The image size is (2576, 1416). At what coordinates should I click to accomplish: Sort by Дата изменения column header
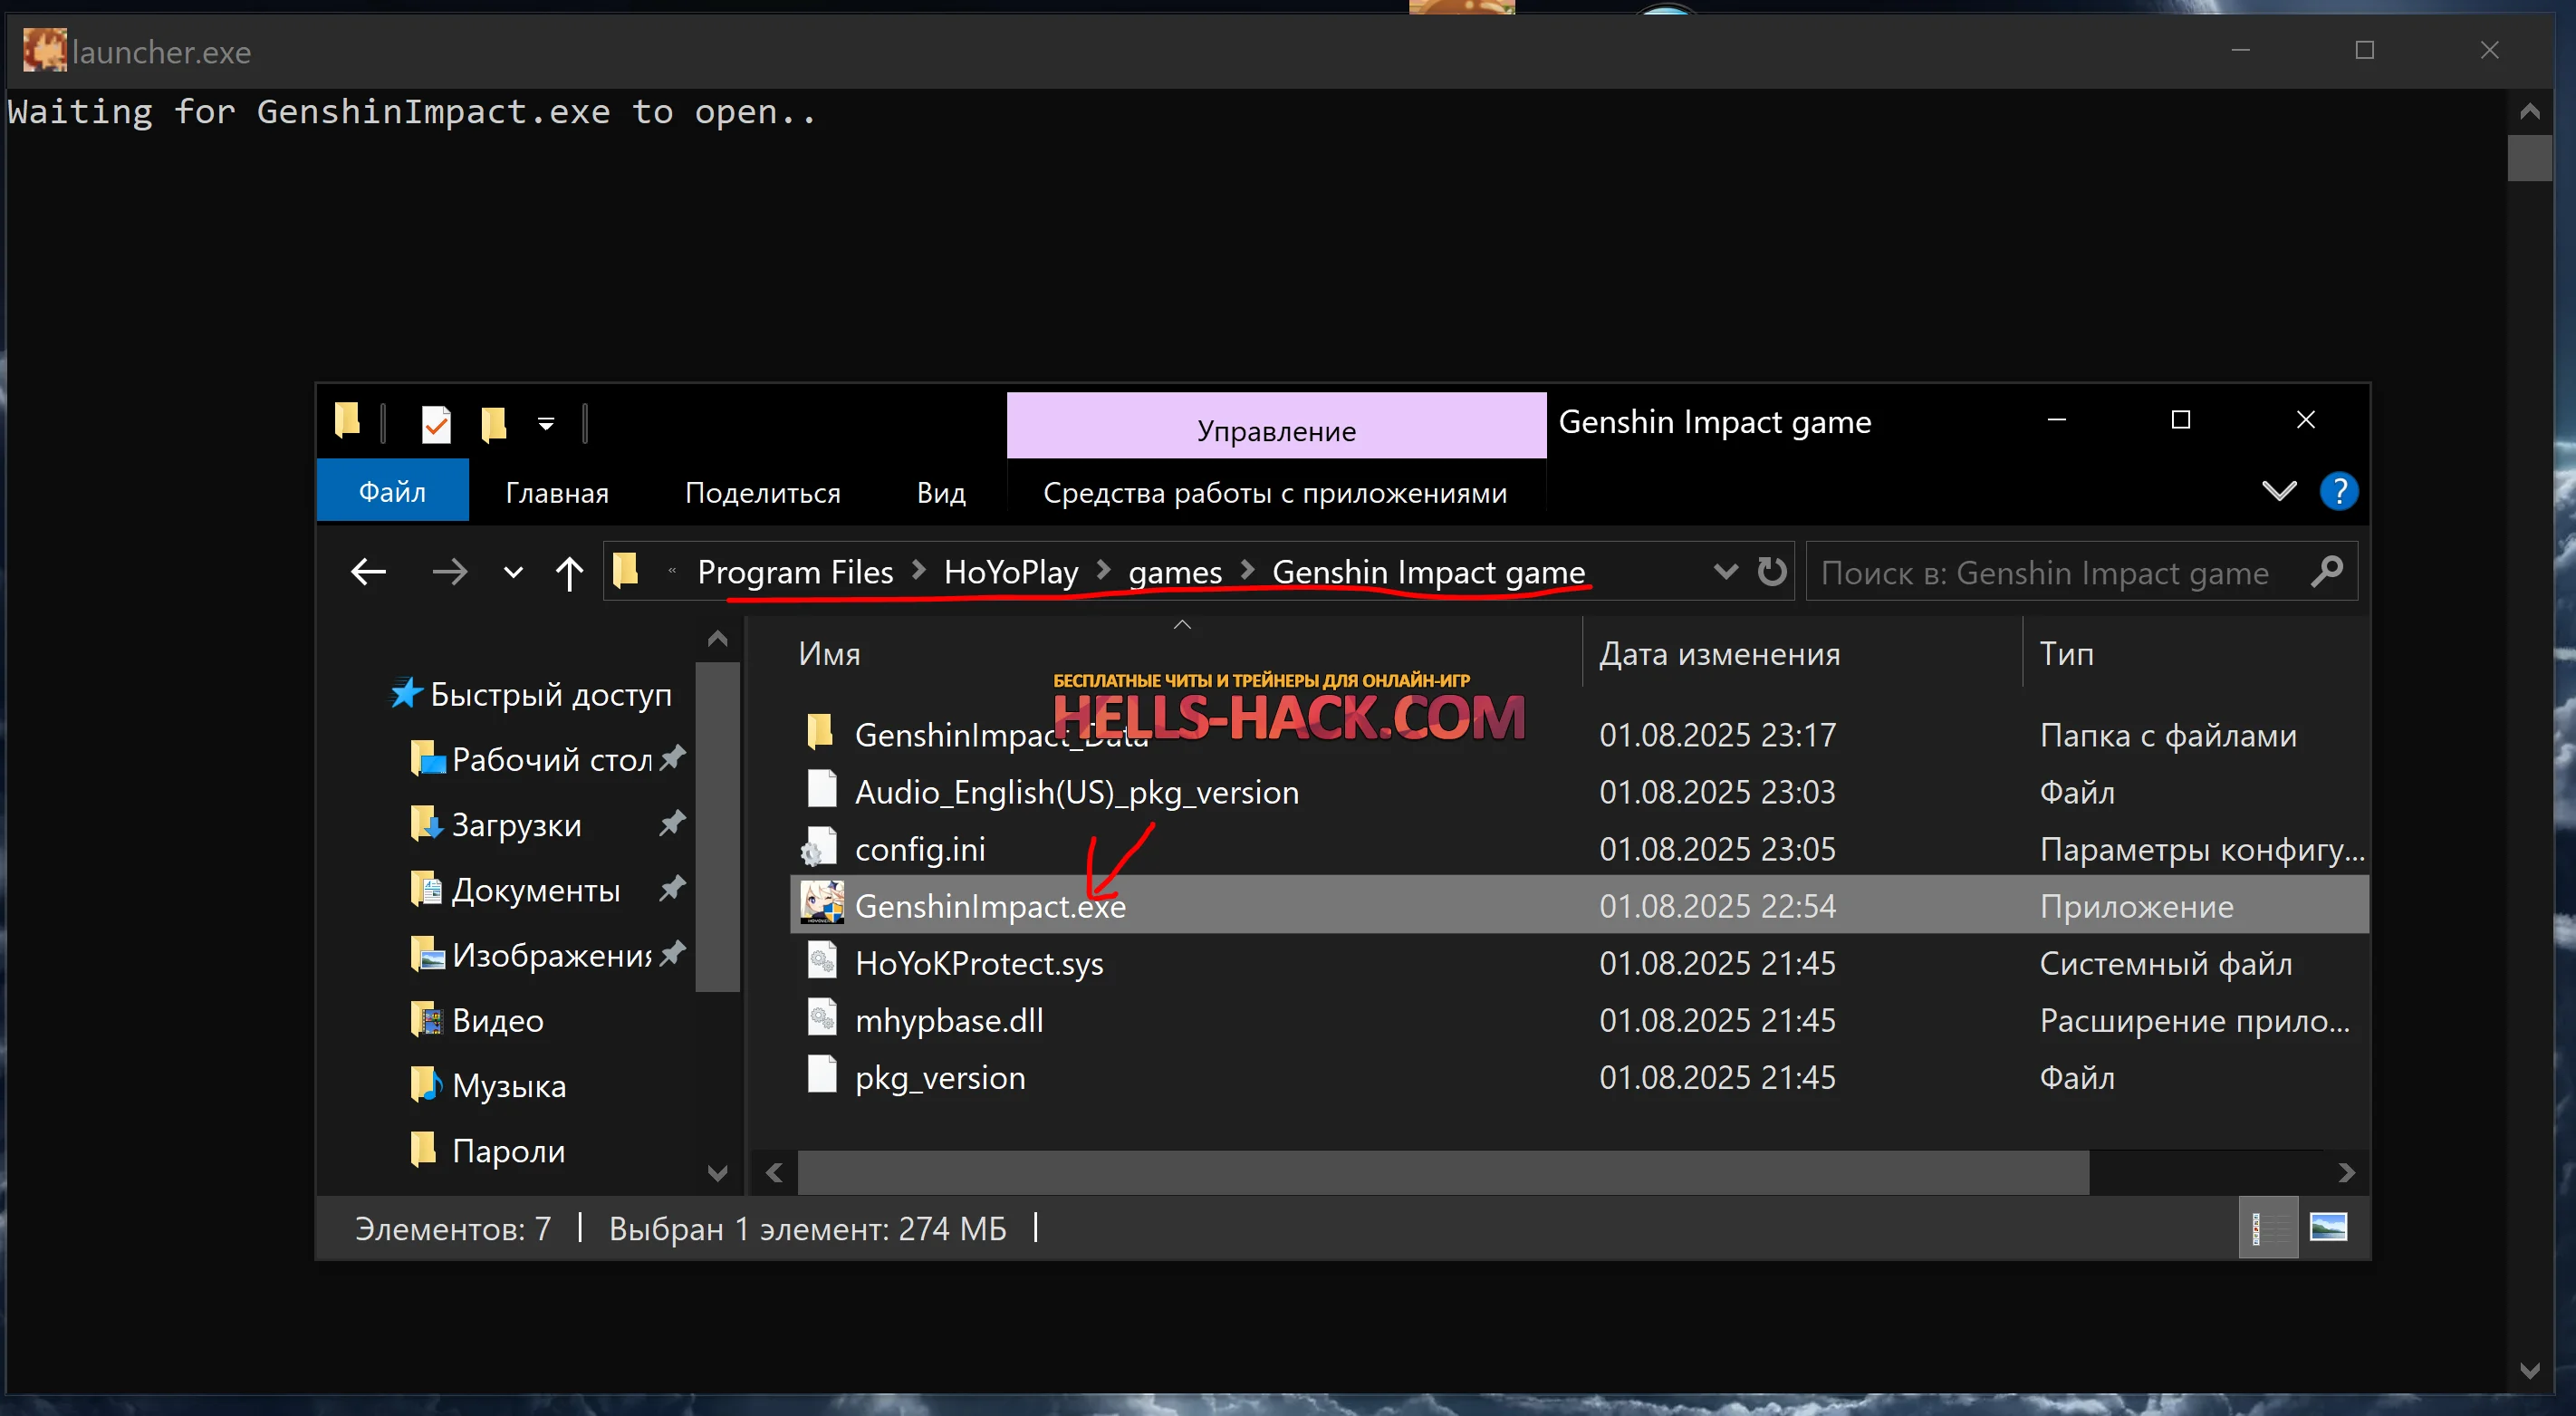coord(1719,654)
